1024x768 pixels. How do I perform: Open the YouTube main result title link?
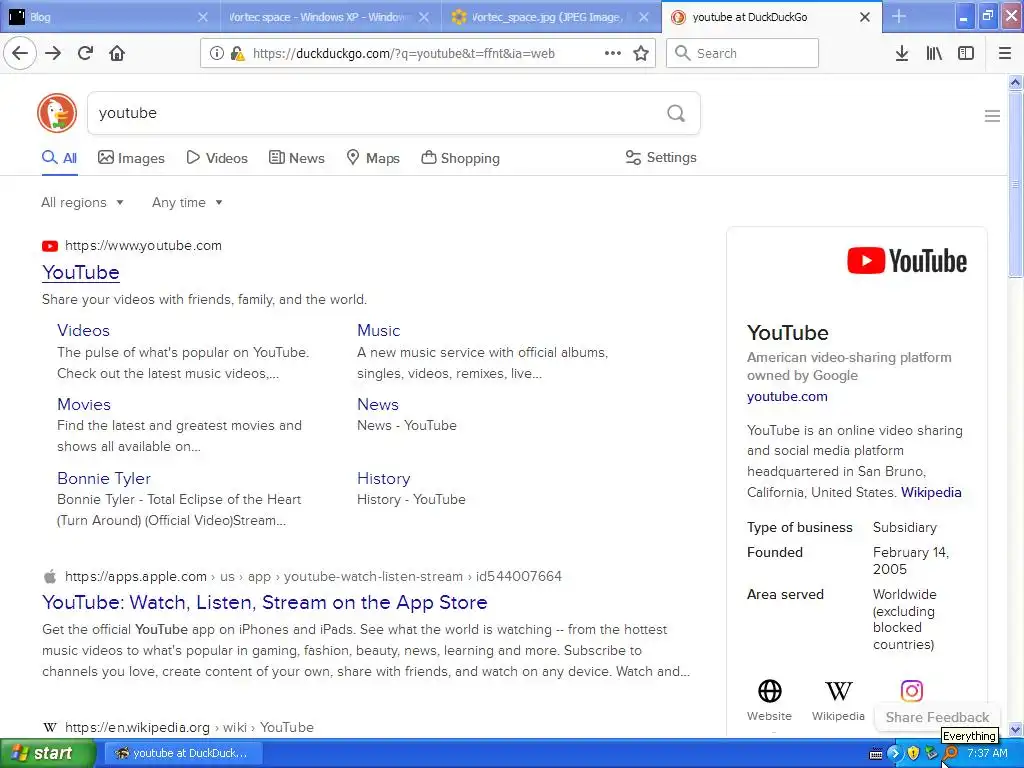81,272
